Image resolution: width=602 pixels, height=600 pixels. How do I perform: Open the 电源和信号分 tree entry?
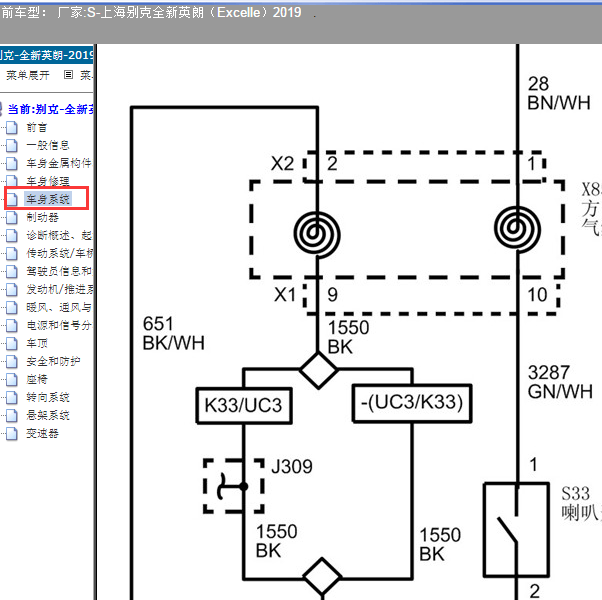point(60,326)
